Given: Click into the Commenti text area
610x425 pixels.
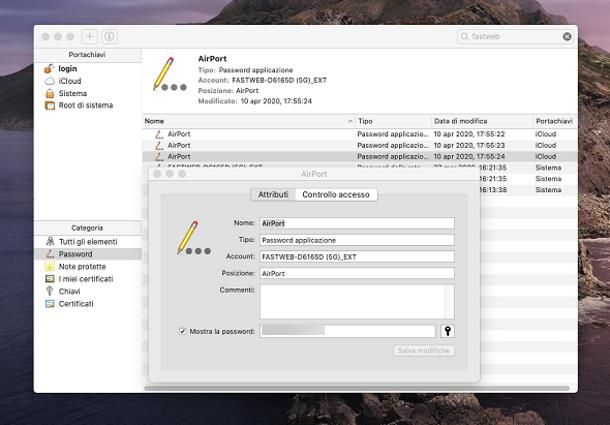Looking at the screenshot, I should click(x=357, y=302).
